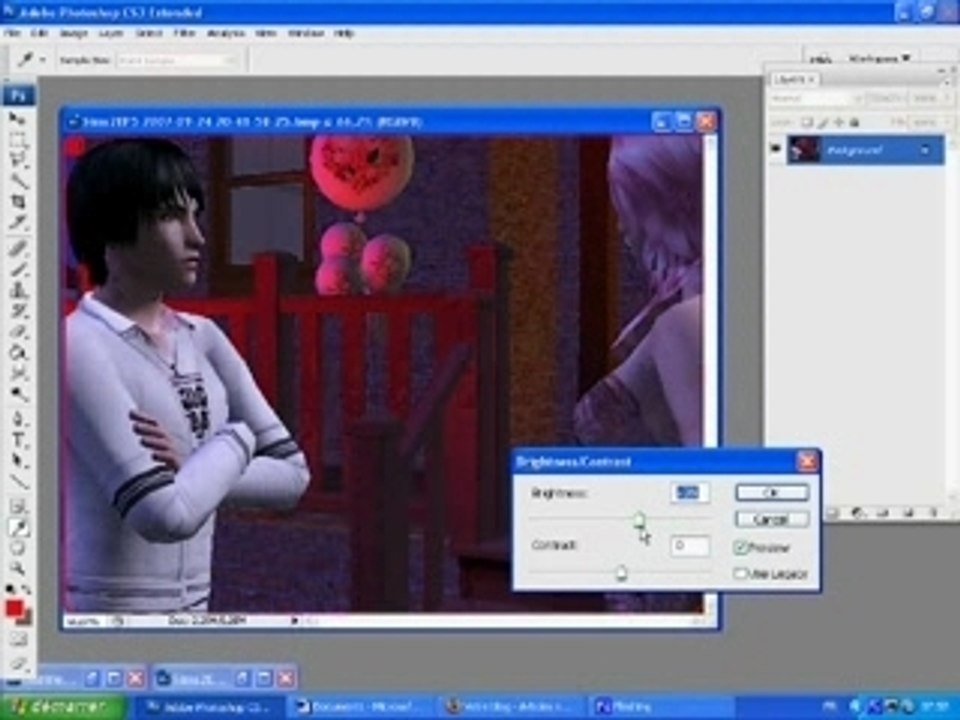The height and width of the screenshot is (720, 960).
Task: Switch to Adobe Photoshop taskbar button
Action: [x=208, y=707]
